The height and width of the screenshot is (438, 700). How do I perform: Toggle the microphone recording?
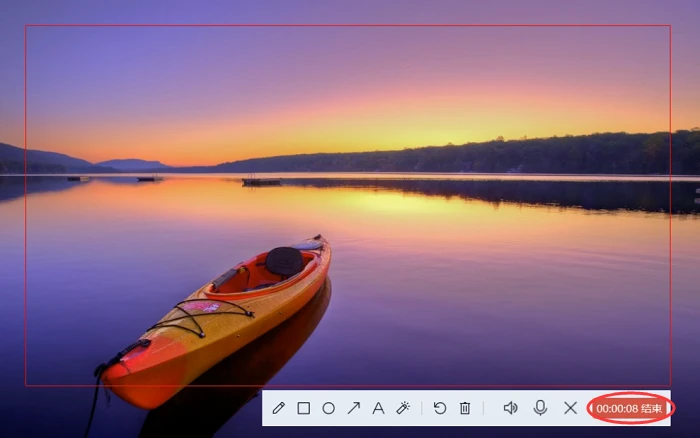click(540, 408)
